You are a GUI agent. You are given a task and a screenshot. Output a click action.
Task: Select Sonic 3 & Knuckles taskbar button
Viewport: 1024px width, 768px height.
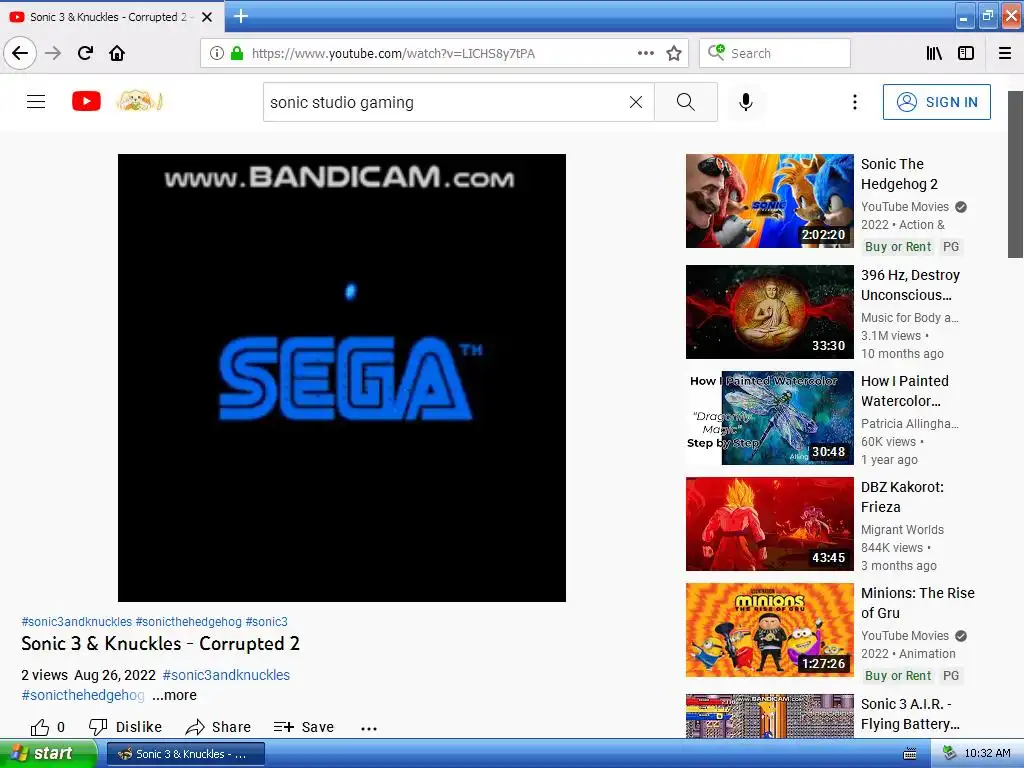[185, 754]
